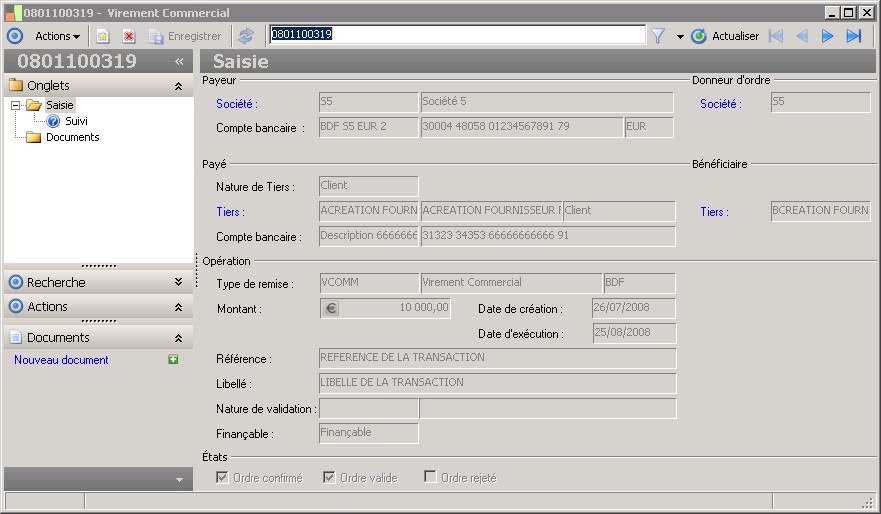Click the Bénéficiaire BCREATION FOURN field
The image size is (881, 514).
click(821, 211)
